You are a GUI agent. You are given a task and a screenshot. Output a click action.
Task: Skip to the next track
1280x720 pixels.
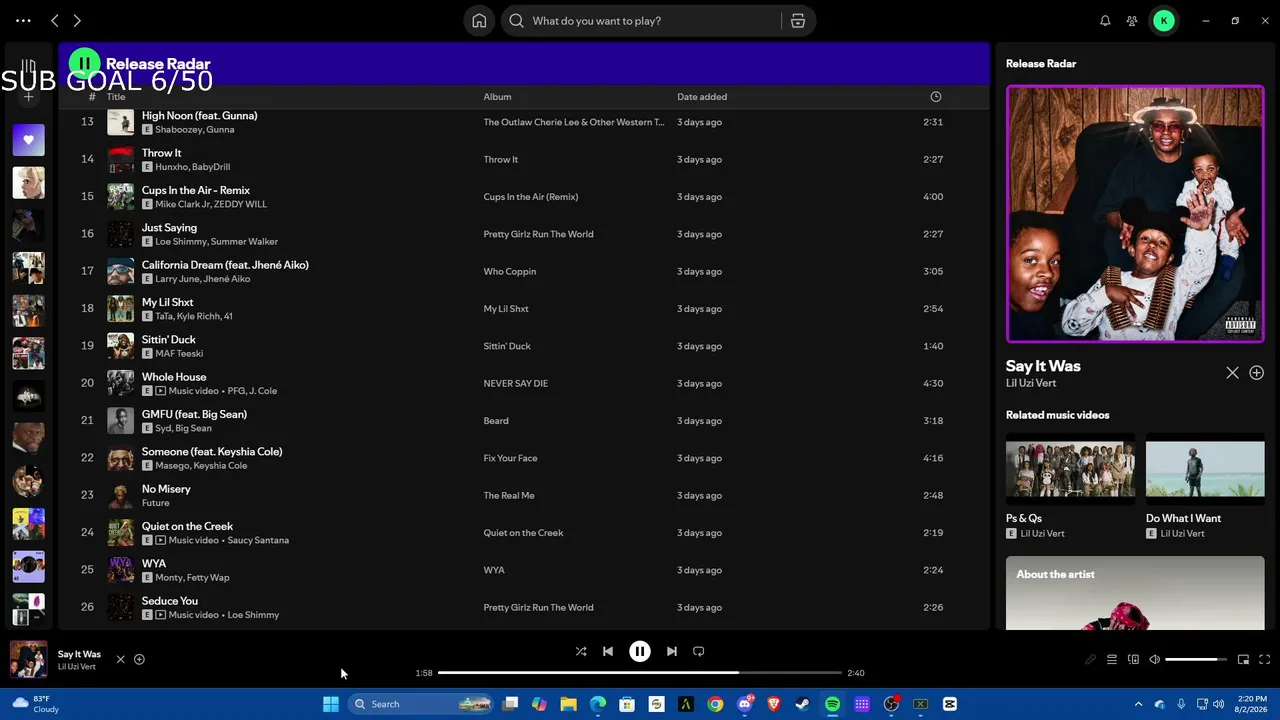tap(672, 651)
